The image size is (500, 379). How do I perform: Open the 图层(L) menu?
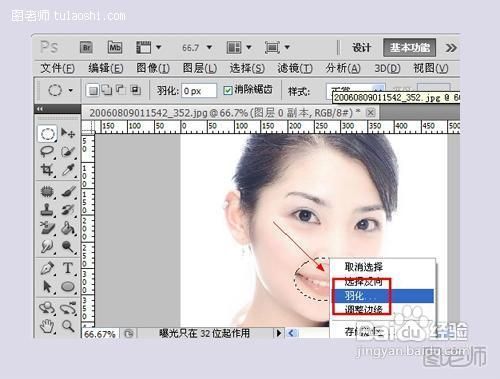click(200, 69)
